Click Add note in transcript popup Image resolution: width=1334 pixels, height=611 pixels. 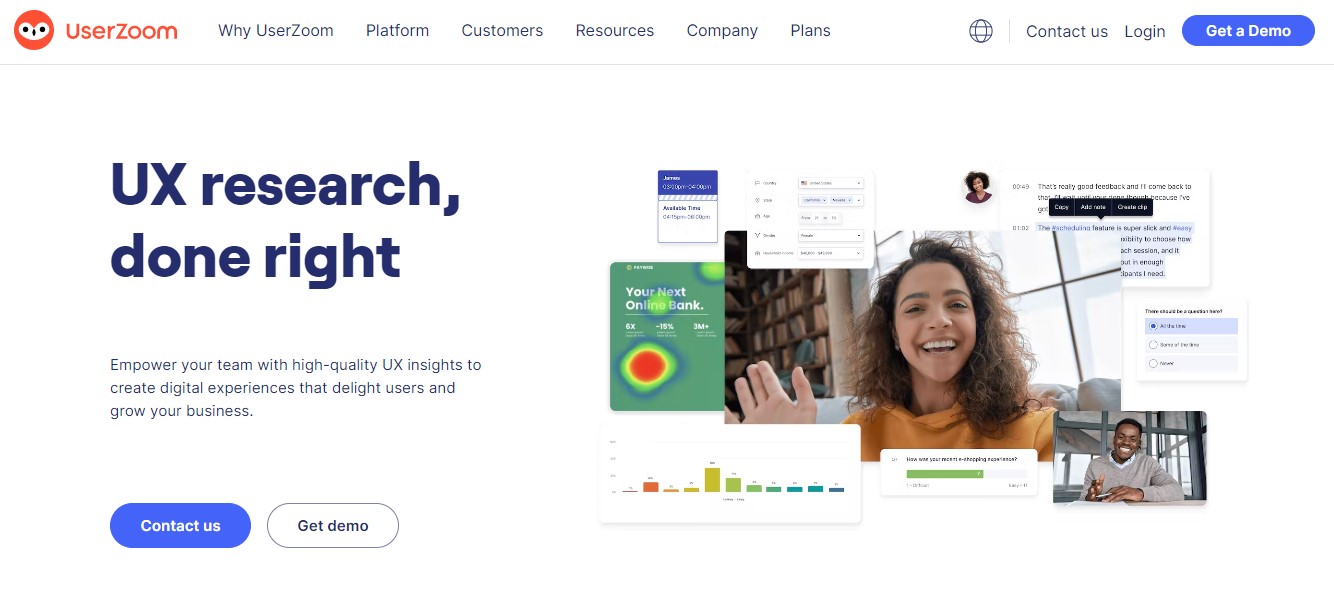pos(1092,207)
